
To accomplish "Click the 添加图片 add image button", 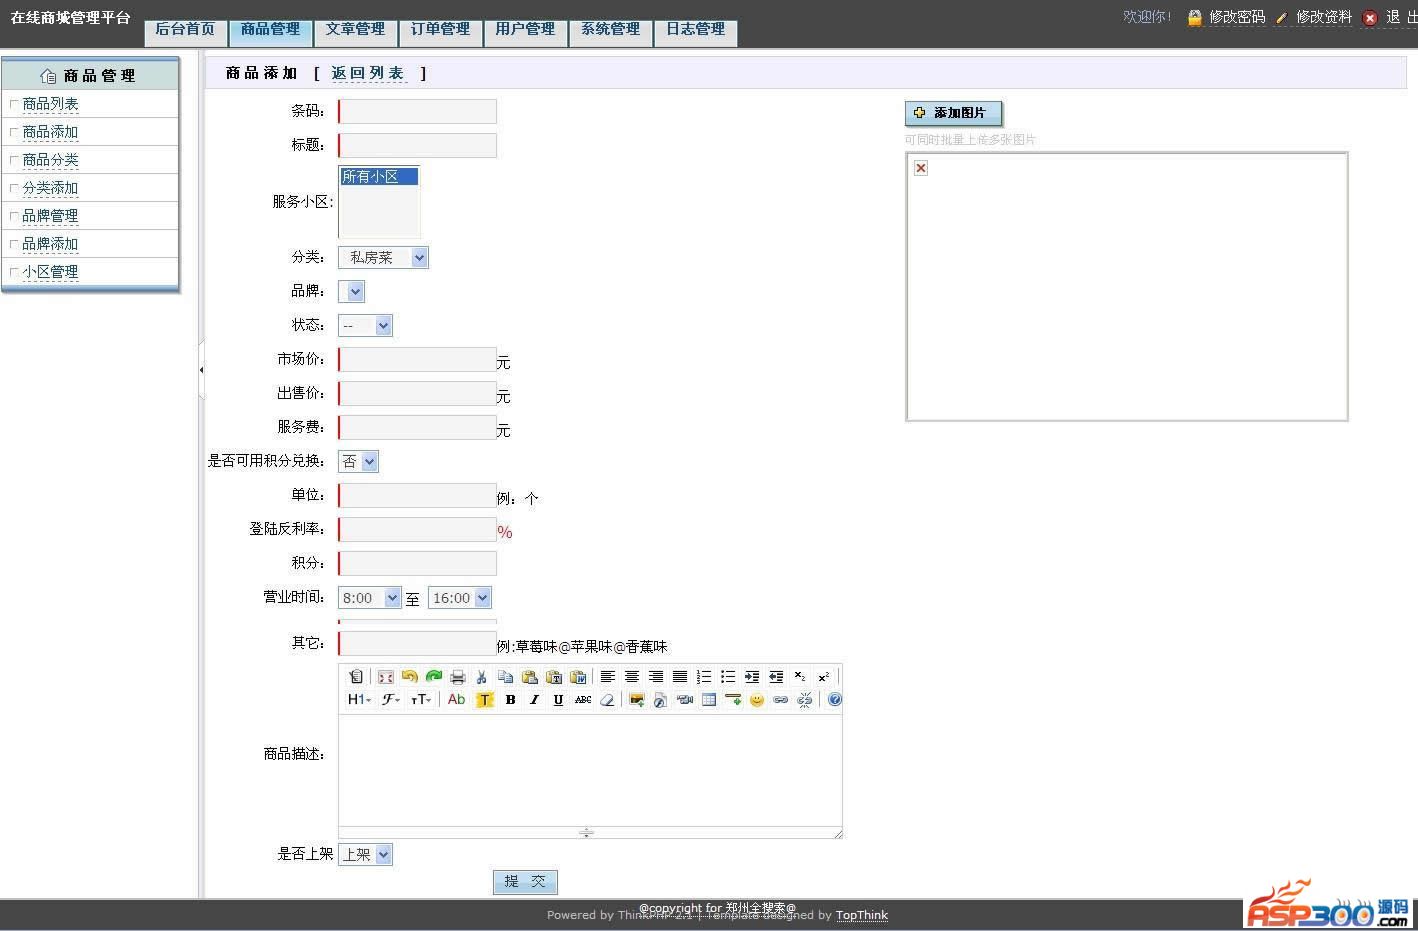I will coord(953,113).
